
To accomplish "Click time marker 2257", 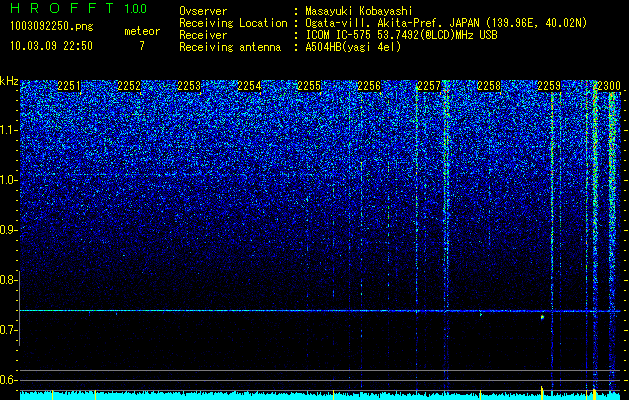I will [429, 86].
